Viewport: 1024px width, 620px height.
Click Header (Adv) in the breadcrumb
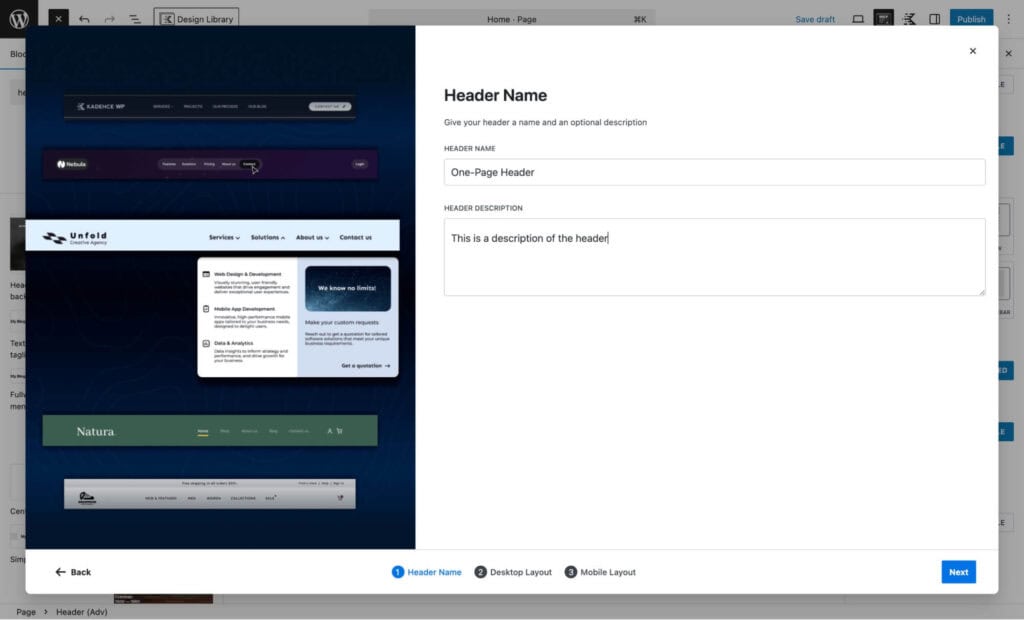tap(81, 612)
